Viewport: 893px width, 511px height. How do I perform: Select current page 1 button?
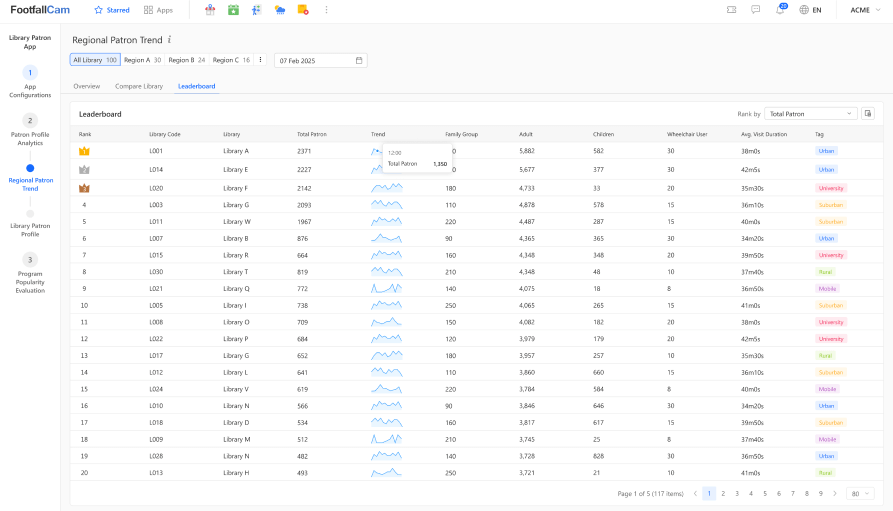(709, 493)
